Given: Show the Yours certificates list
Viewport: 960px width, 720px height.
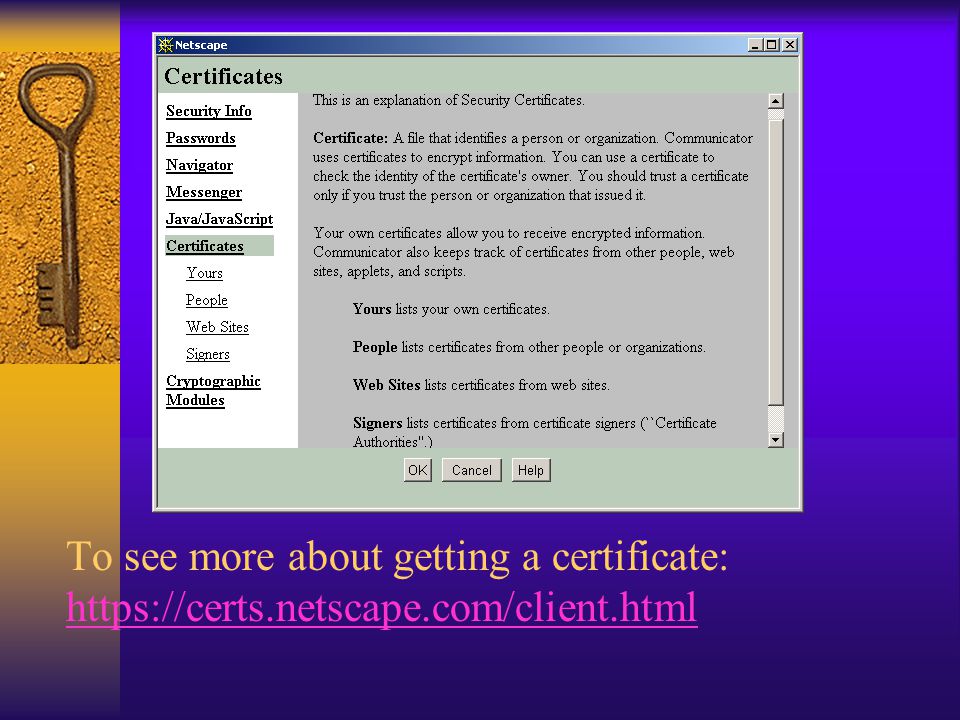Looking at the screenshot, I should point(204,273).
